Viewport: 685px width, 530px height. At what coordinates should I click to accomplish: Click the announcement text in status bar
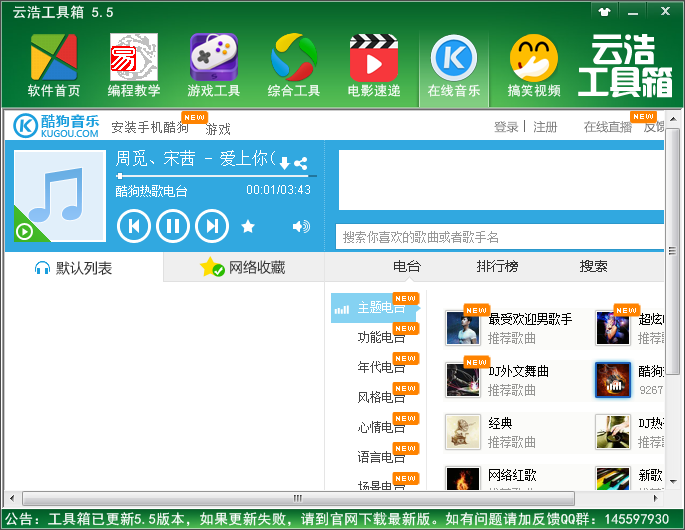point(337,519)
